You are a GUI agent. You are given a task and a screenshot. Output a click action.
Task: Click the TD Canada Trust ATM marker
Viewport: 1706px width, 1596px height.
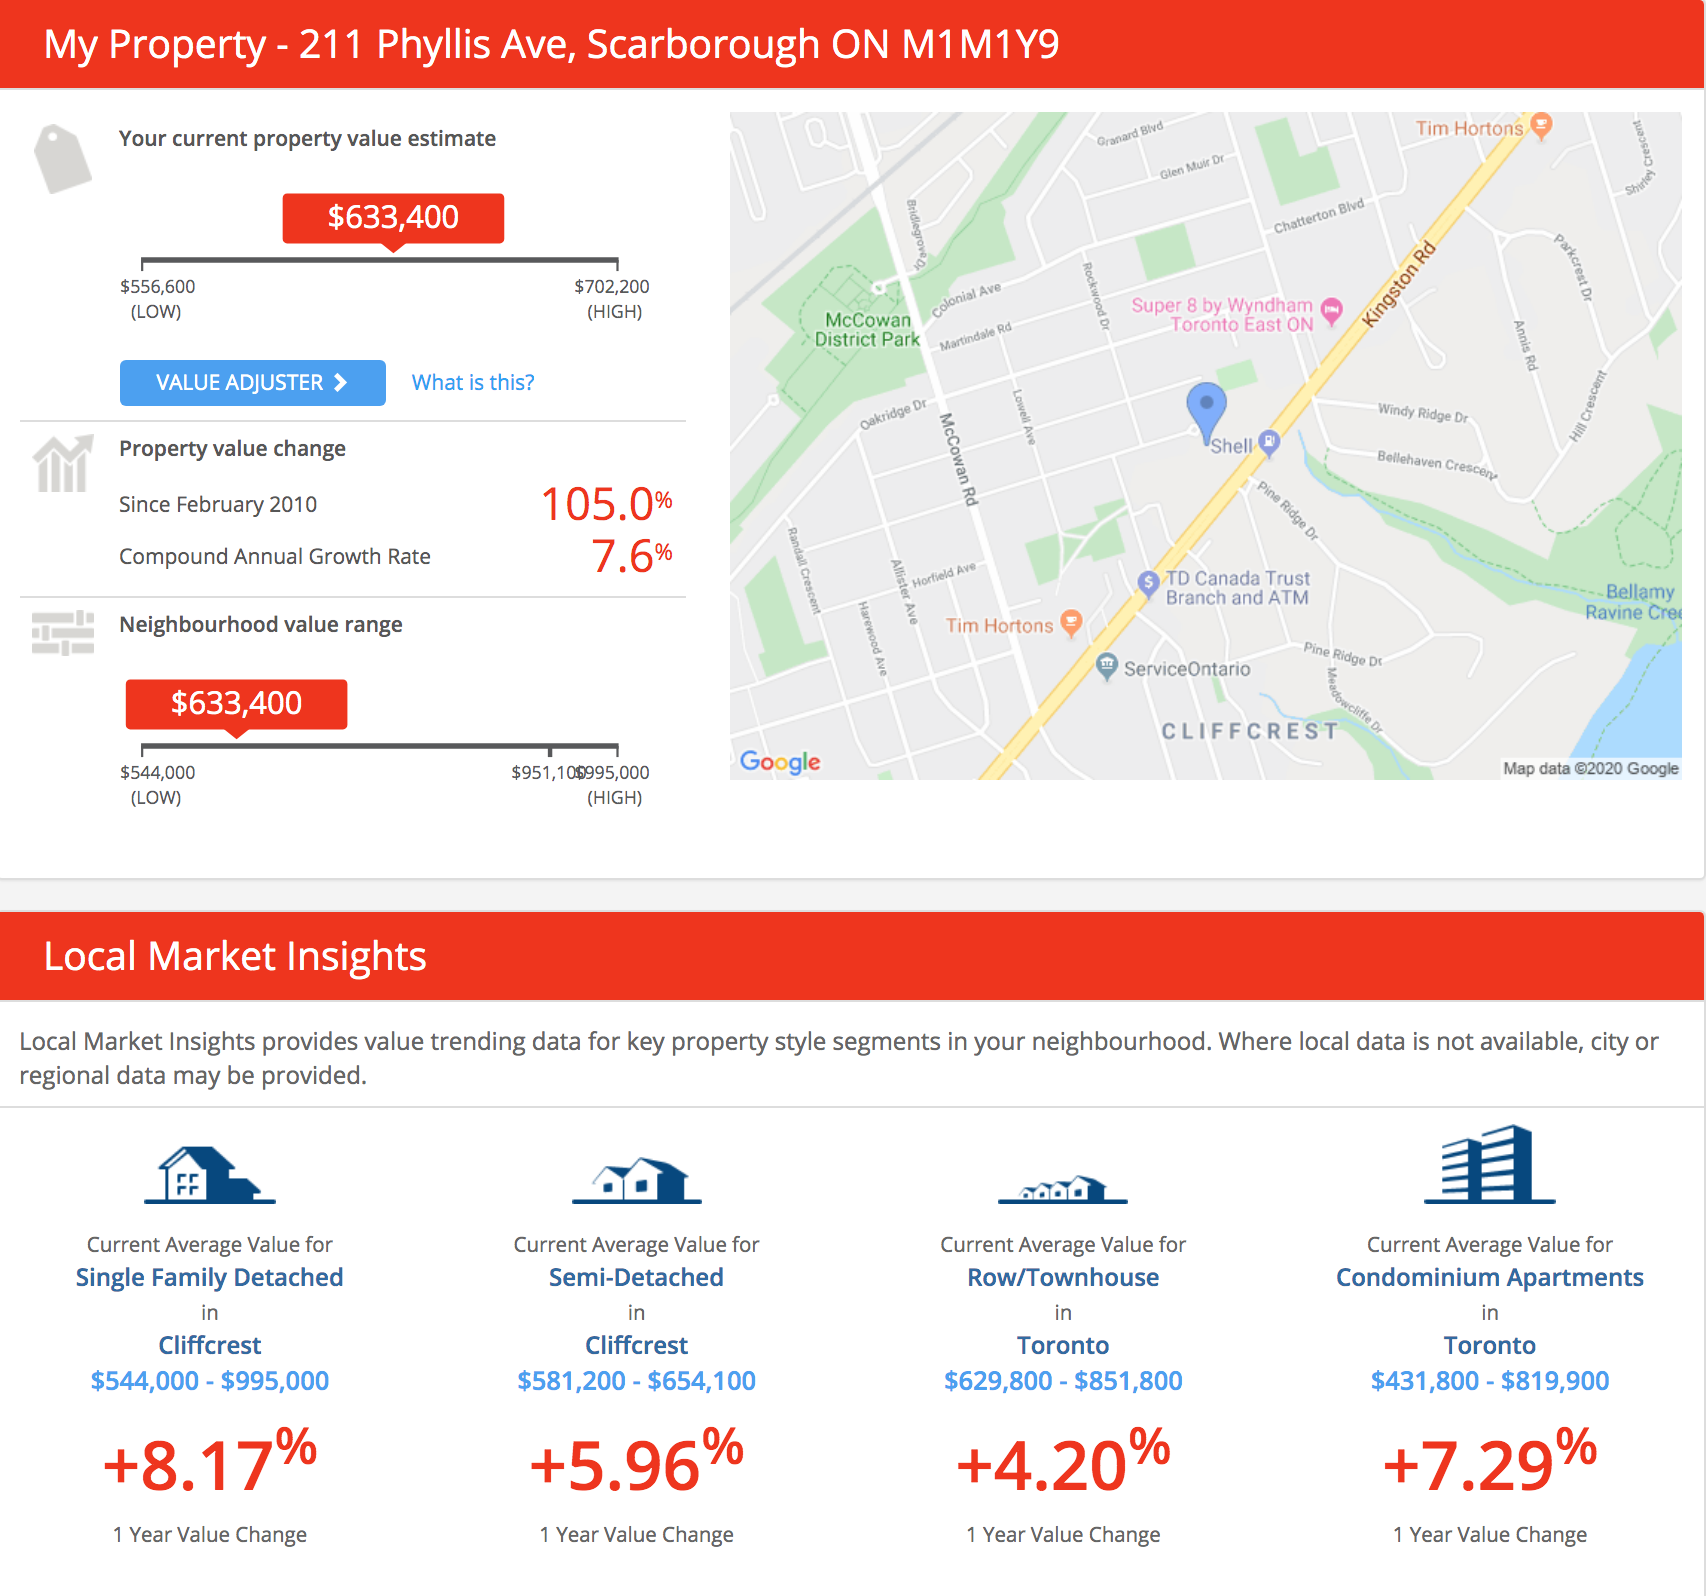[x=1148, y=581]
